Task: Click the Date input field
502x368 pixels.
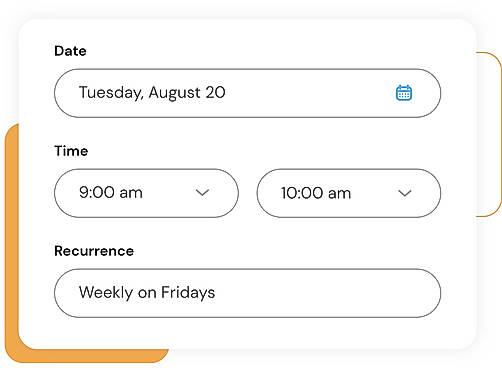Action: point(247,93)
